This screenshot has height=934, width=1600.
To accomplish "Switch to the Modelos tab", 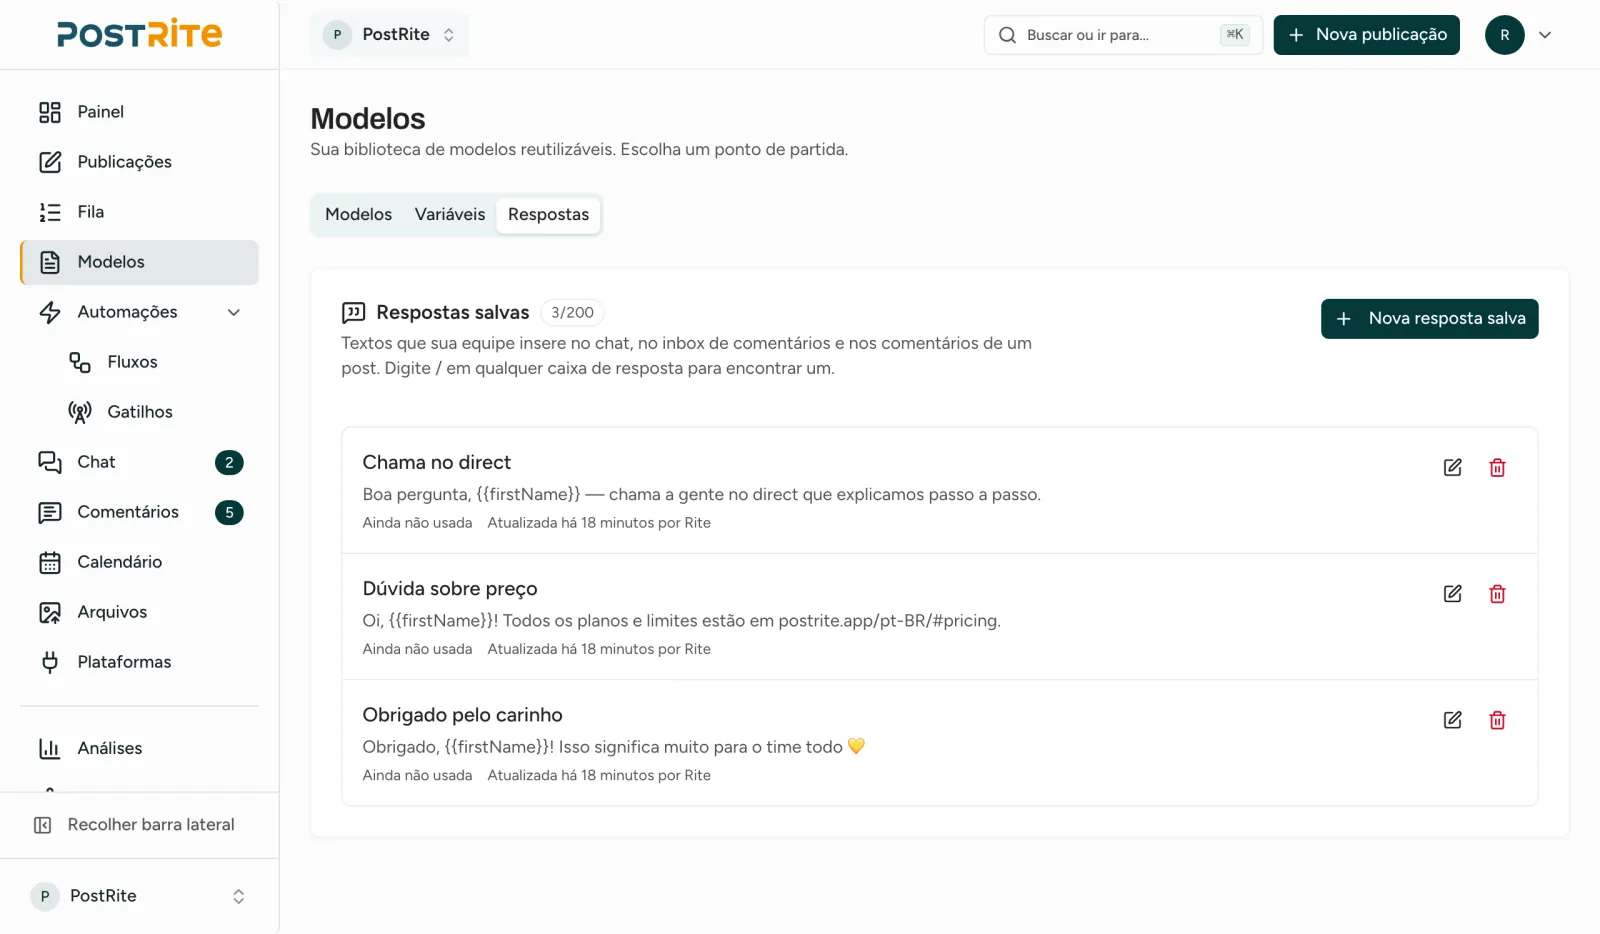I will [358, 214].
